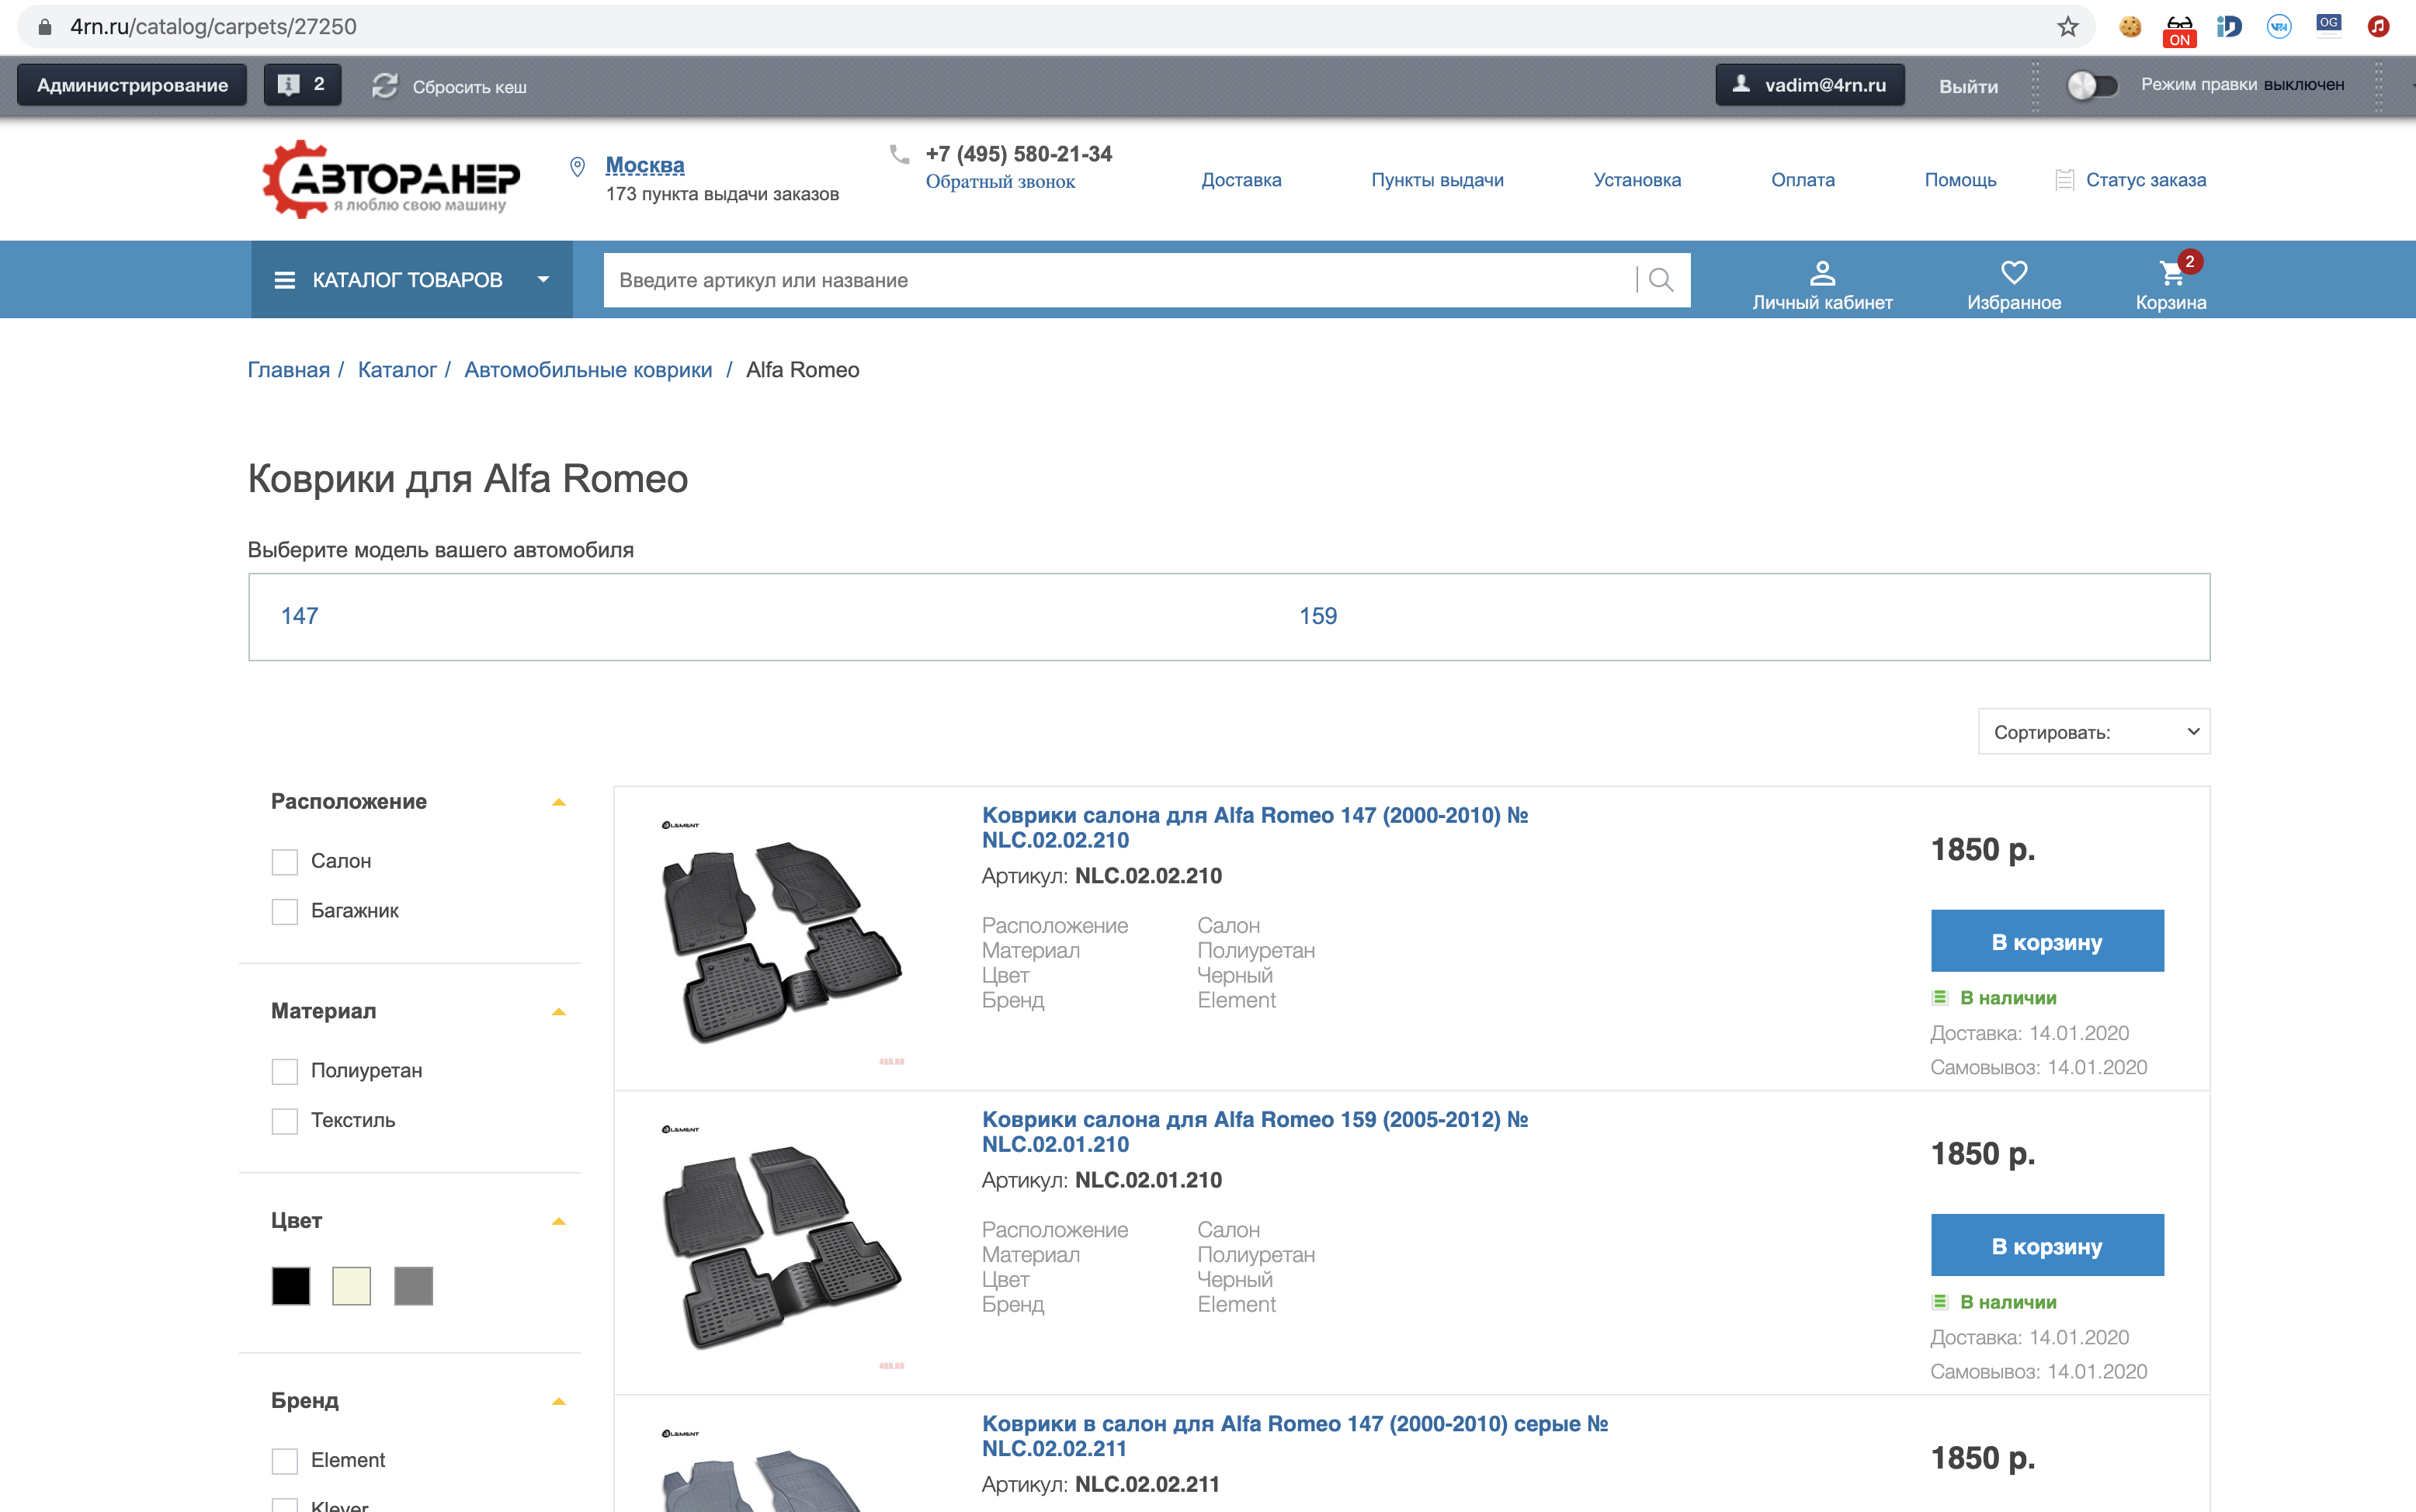
Task: Open Статус заказа menu item
Action: coord(2146,180)
